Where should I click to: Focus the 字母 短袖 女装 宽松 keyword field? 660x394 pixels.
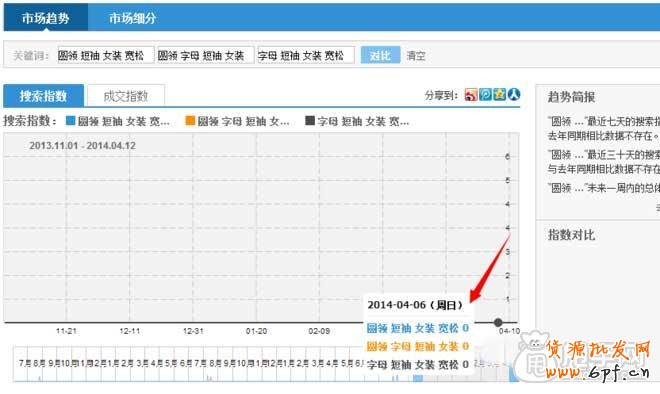coord(306,55)
